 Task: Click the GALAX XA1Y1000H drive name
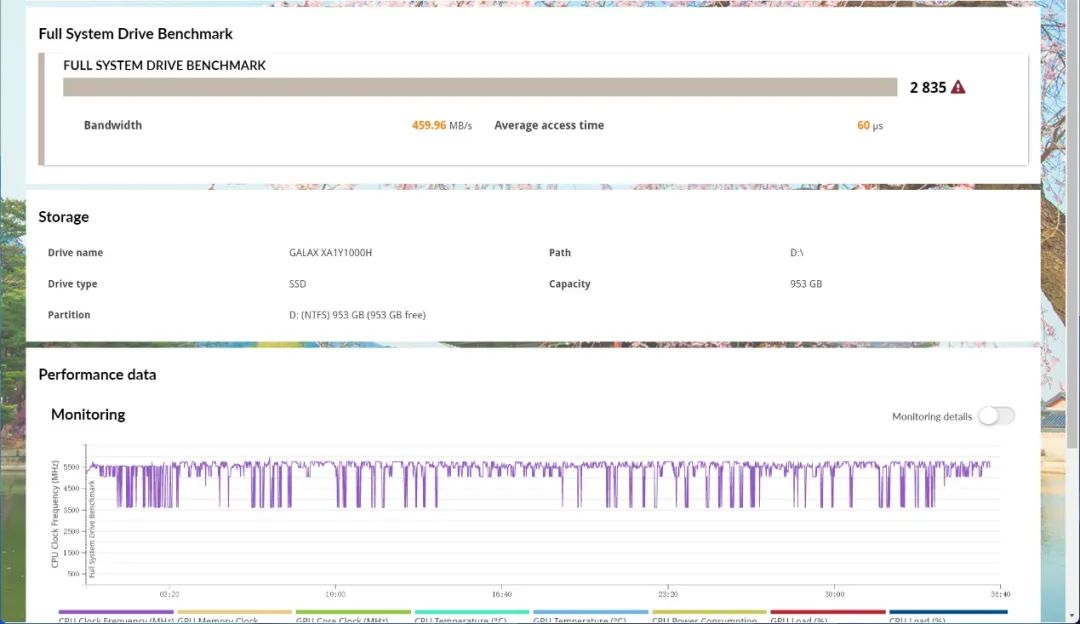[x=330, y=253]
